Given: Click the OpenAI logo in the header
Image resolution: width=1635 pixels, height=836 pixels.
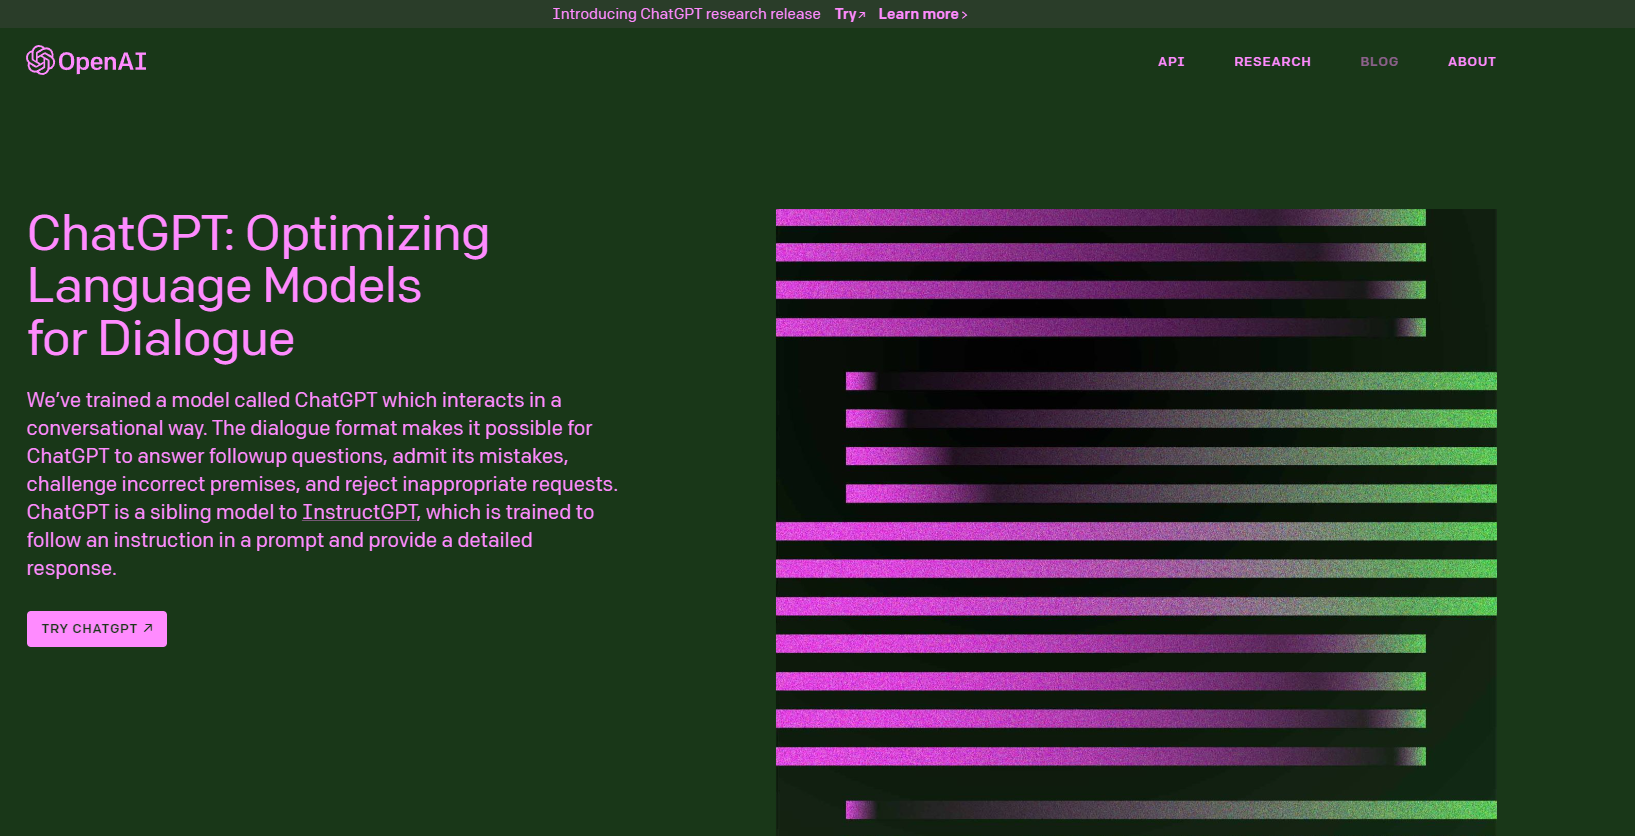Looking at the screenshot, I should coord(86,61).
